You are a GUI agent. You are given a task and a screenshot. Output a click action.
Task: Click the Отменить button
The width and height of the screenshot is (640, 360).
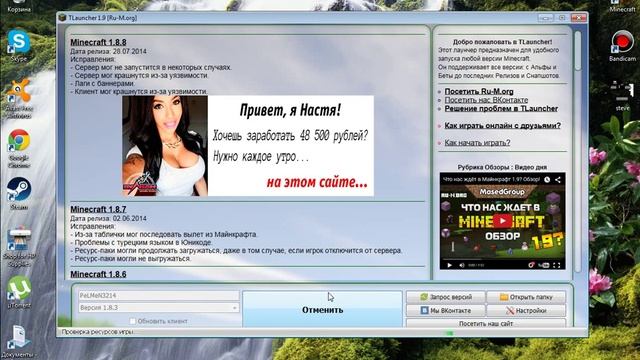322,309
